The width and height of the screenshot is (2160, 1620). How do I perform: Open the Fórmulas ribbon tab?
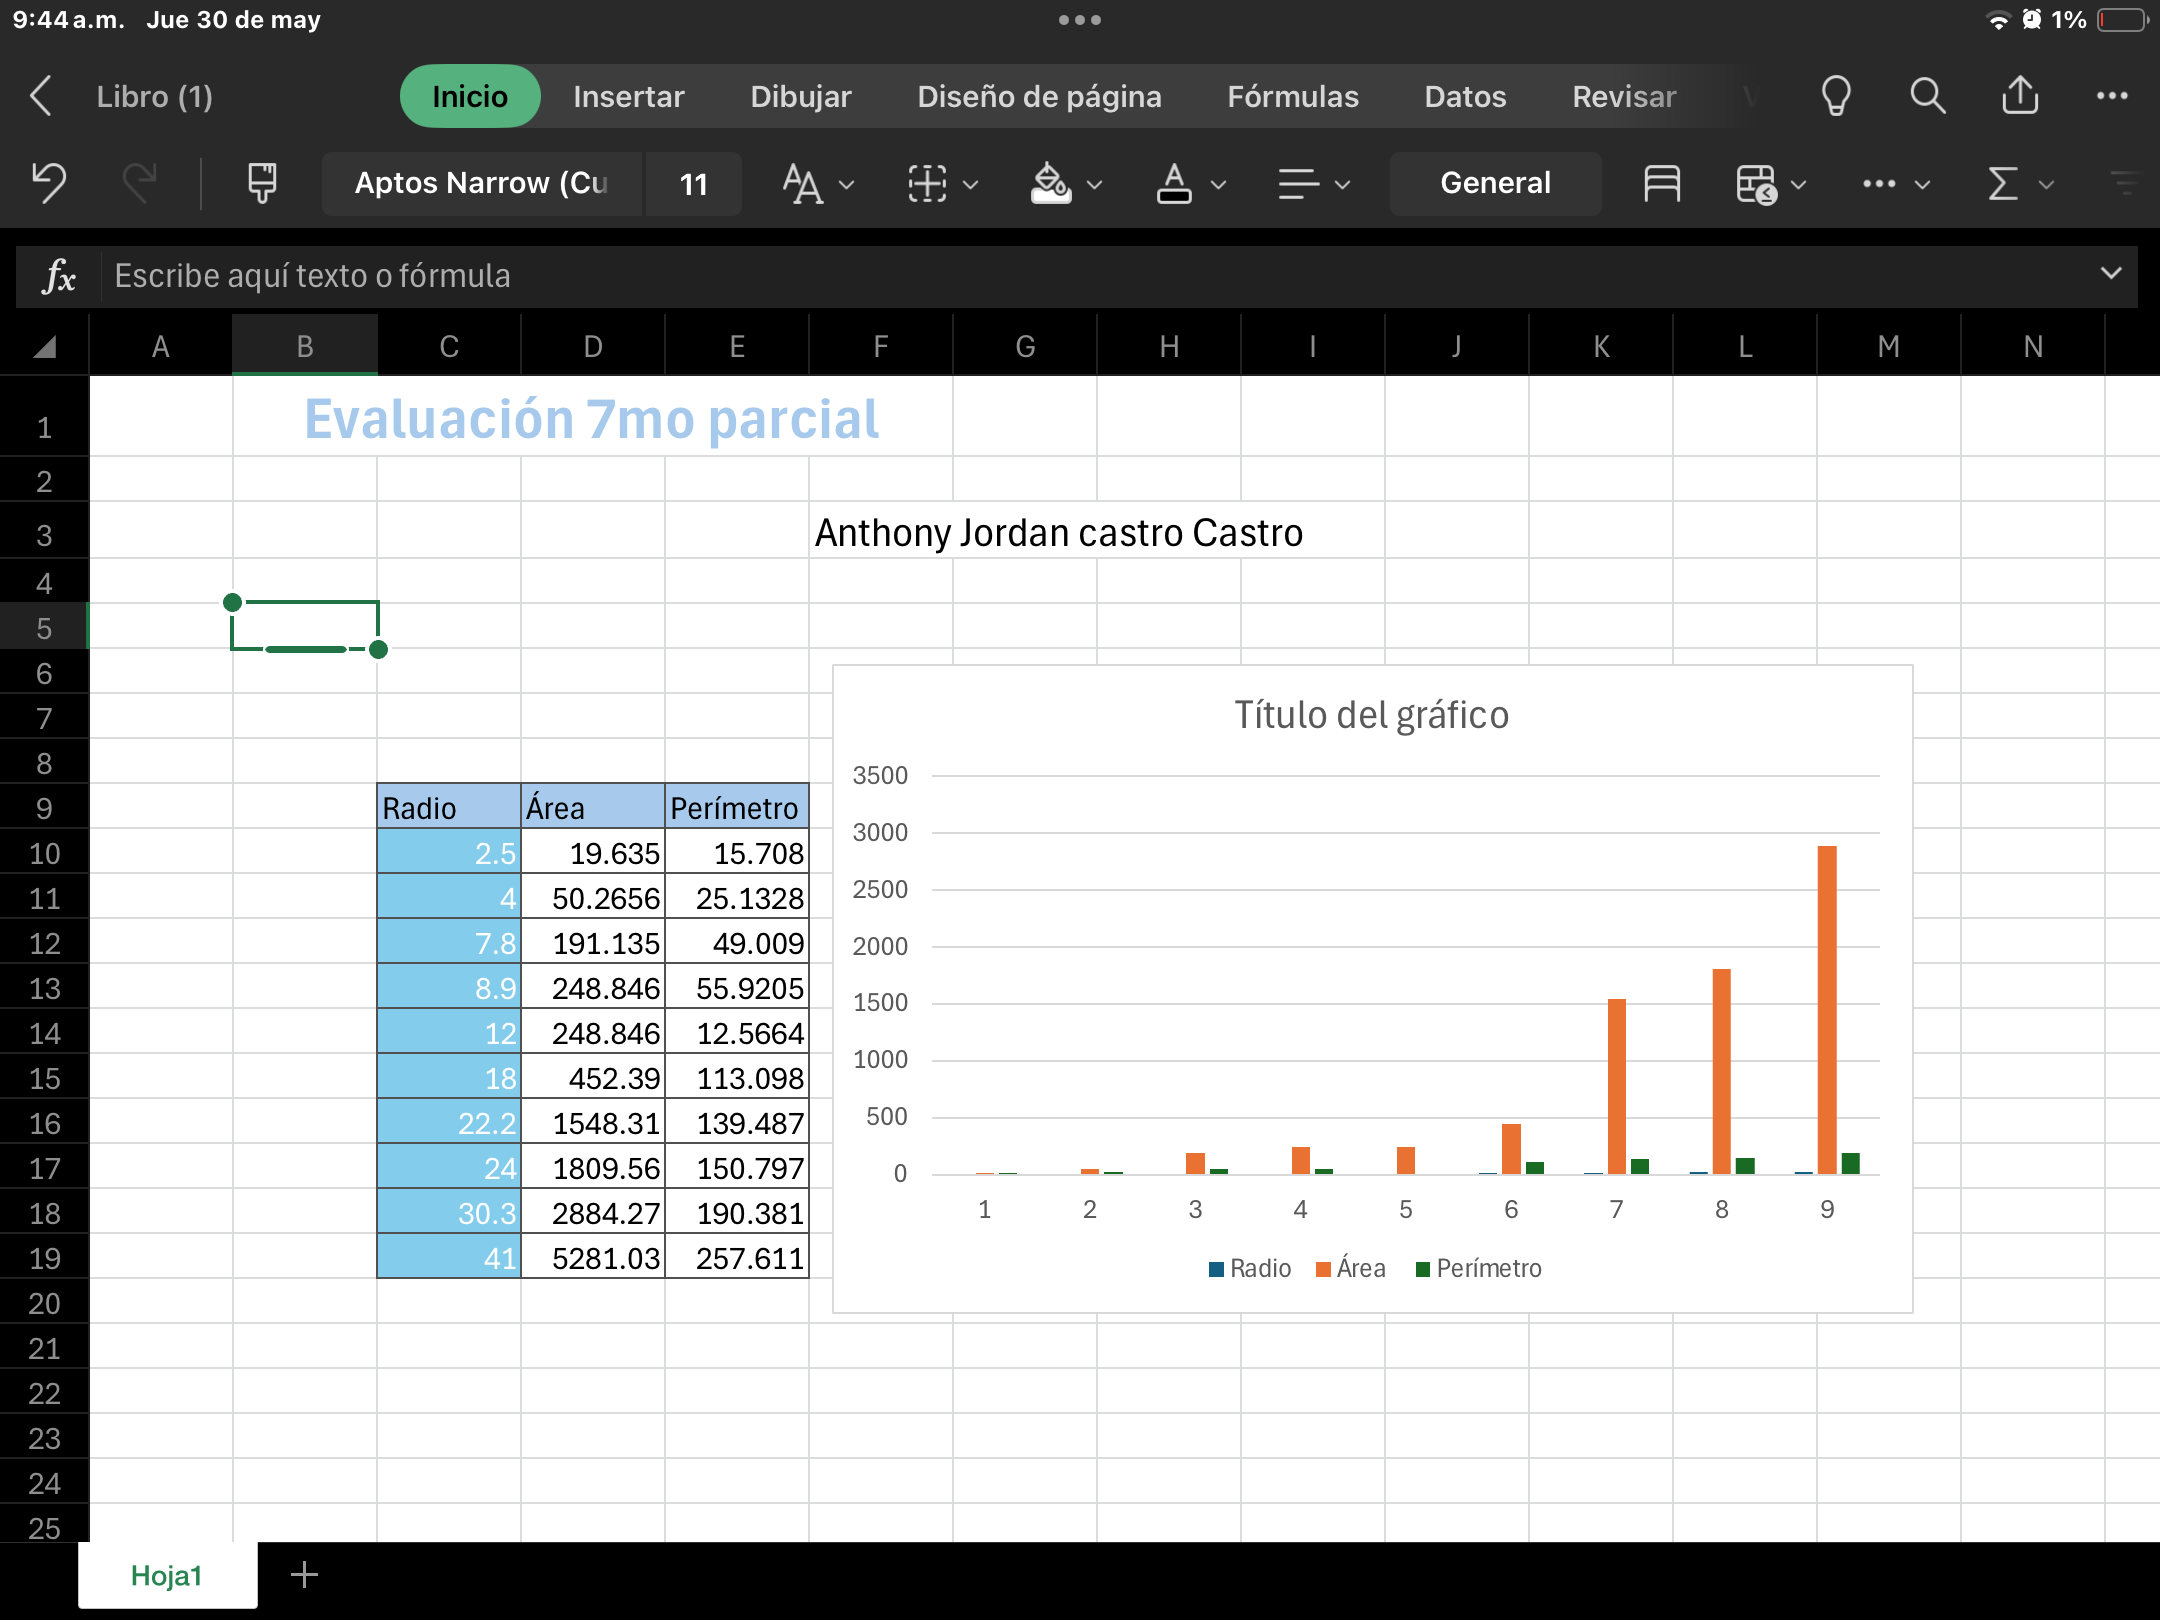click(1292, 97)
